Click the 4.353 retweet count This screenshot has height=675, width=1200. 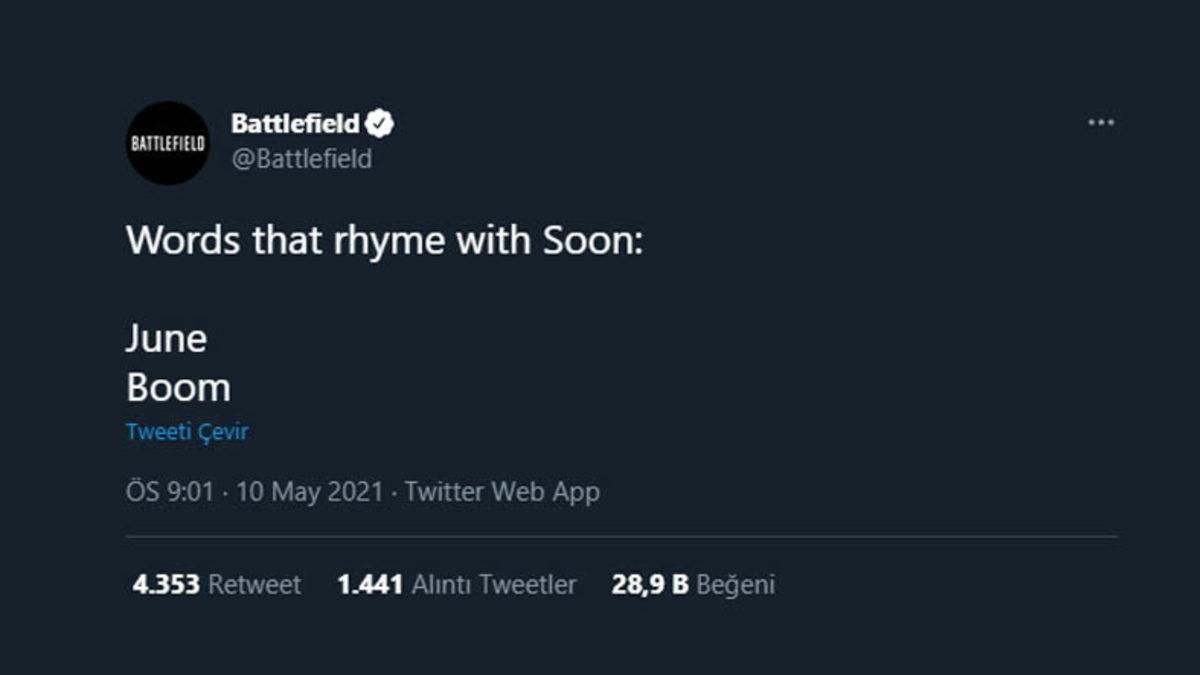(166, 585)
